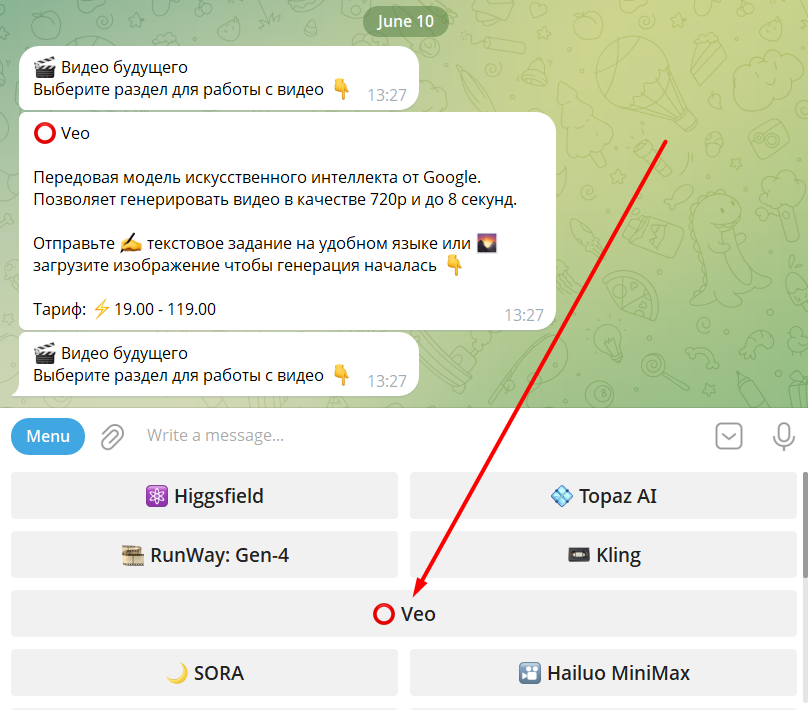Viewport: 808px width, 710px height.
Task: Click the landscape picture emoji in Veo message
Action: [x=487, y=243]
